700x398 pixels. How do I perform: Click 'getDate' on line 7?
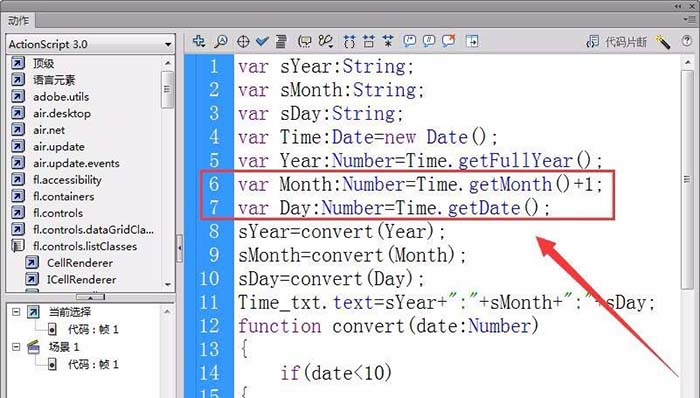coord(484,207)
